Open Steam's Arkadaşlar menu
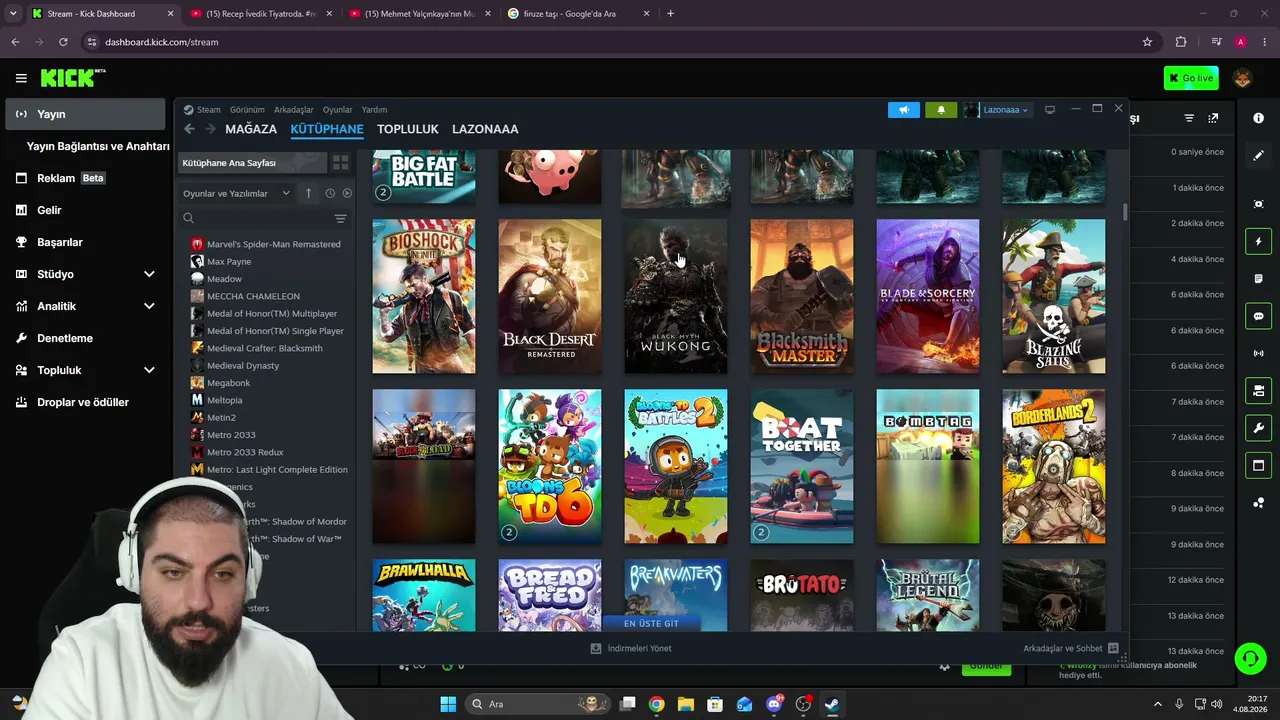The height and width of the screenshot is (720, 1280). 294,110
